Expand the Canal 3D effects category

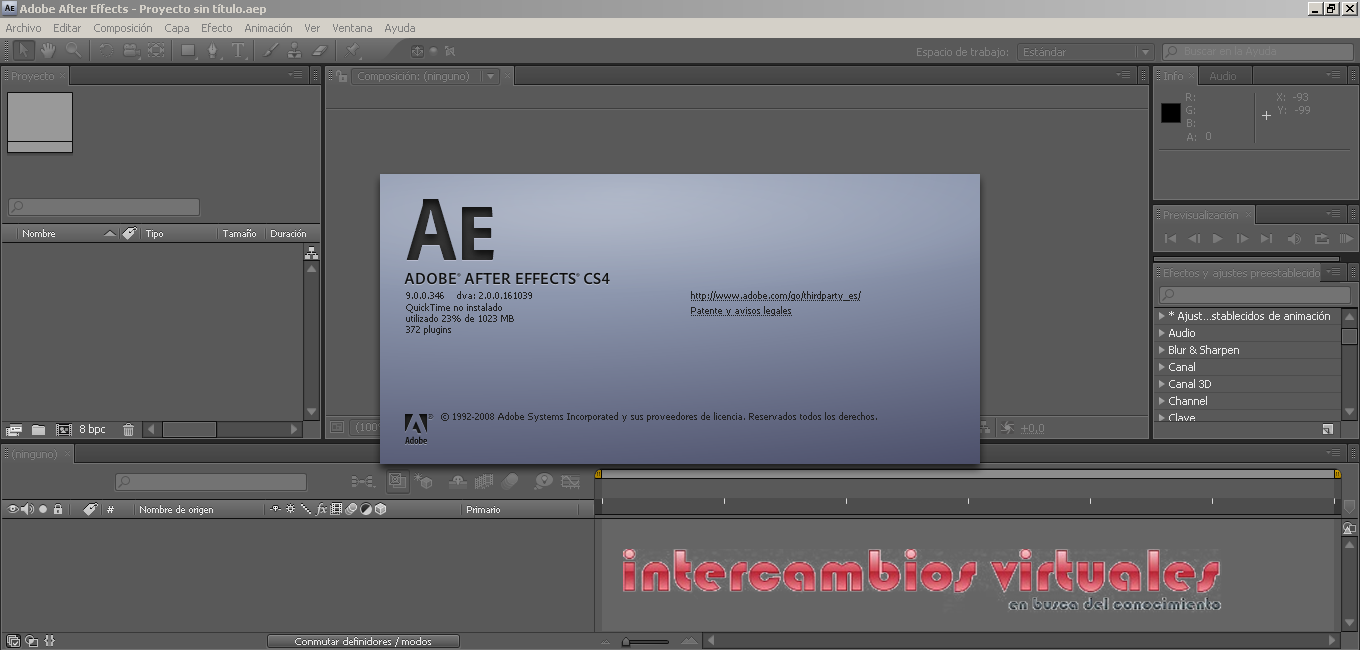[1162, 384]
